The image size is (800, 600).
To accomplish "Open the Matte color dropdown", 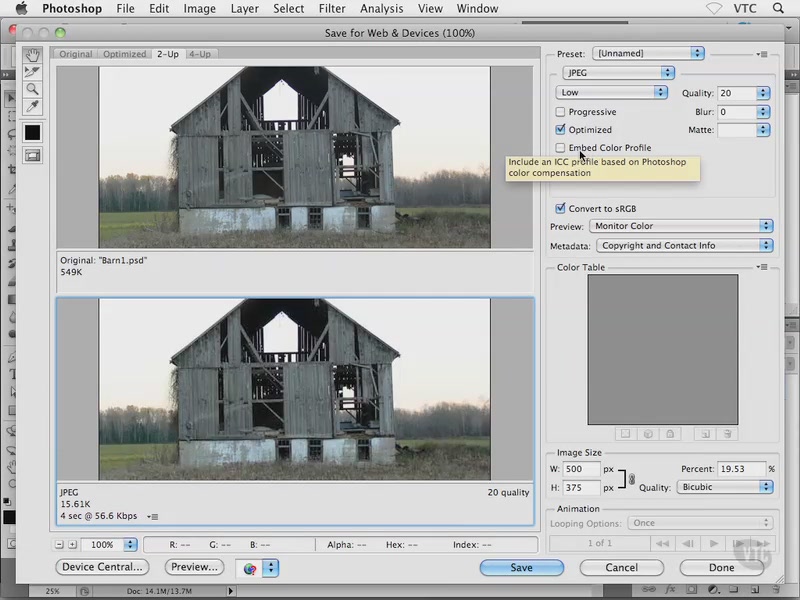I will click(x=763, y=130).
